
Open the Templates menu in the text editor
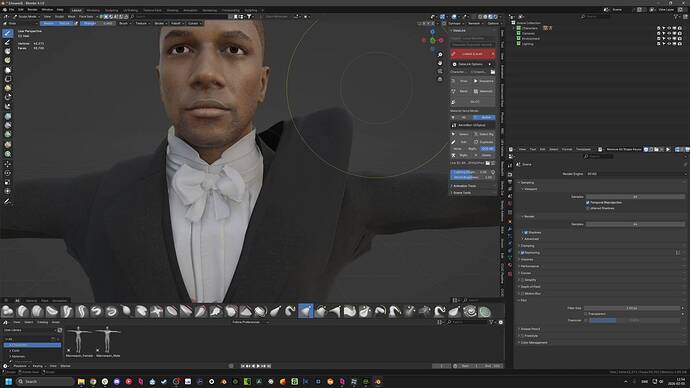[x=584, y=150]
